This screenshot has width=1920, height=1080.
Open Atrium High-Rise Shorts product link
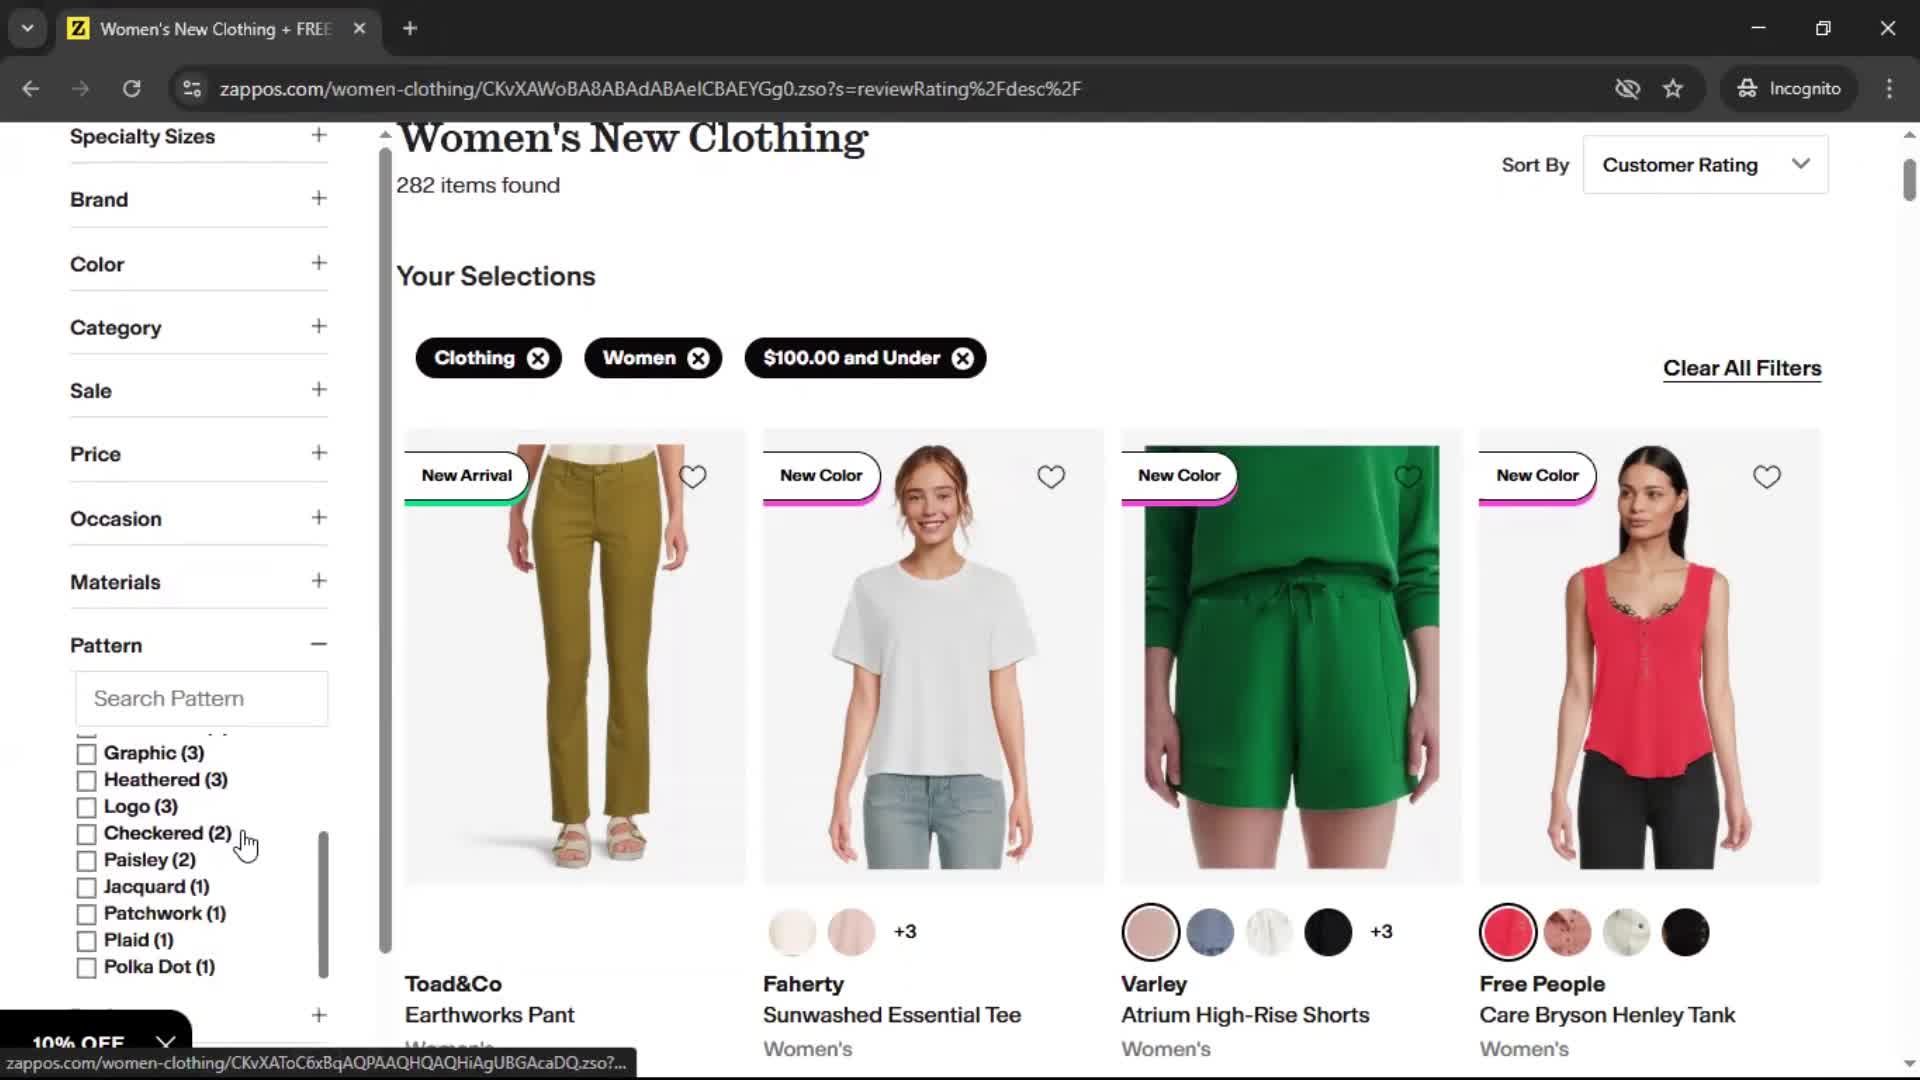[x=1245, y=1015]
